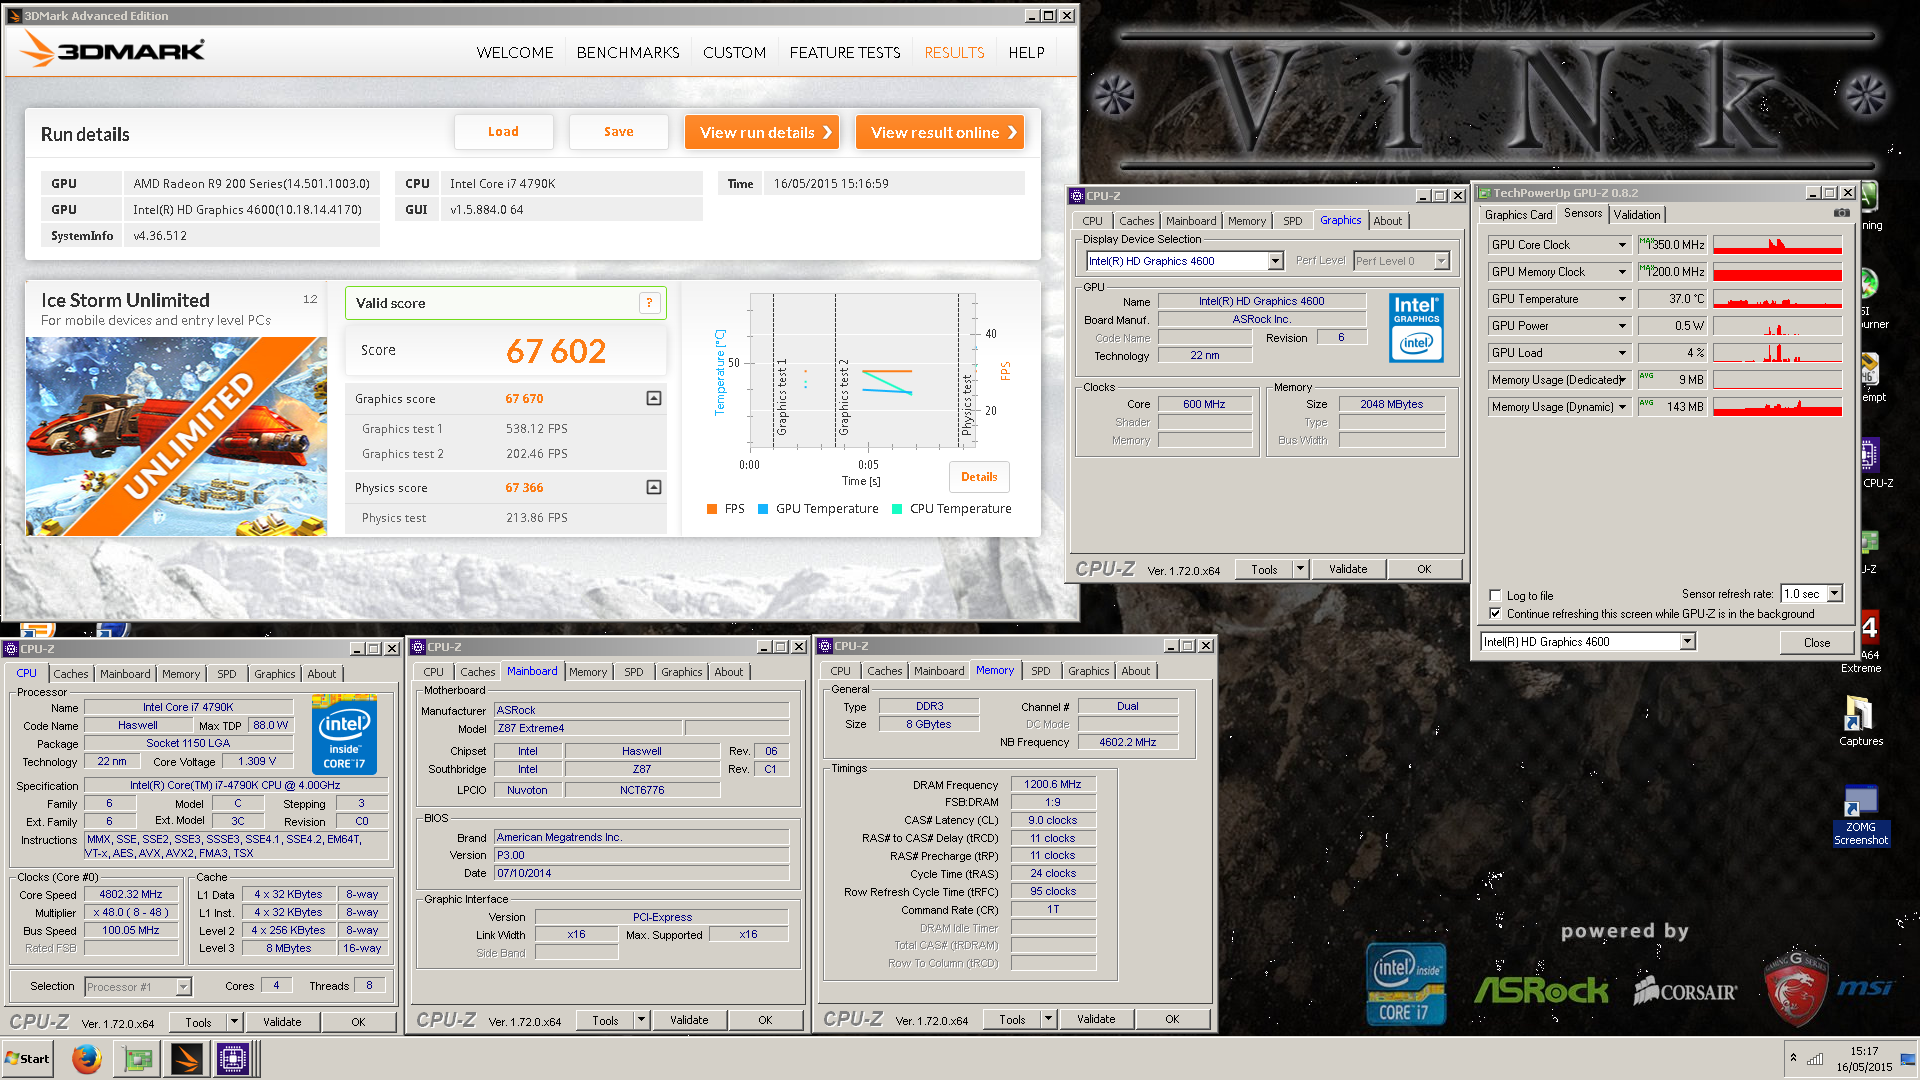Click the TechPowerUp GPU-Z title bar icon

[x=1485, y=193]
